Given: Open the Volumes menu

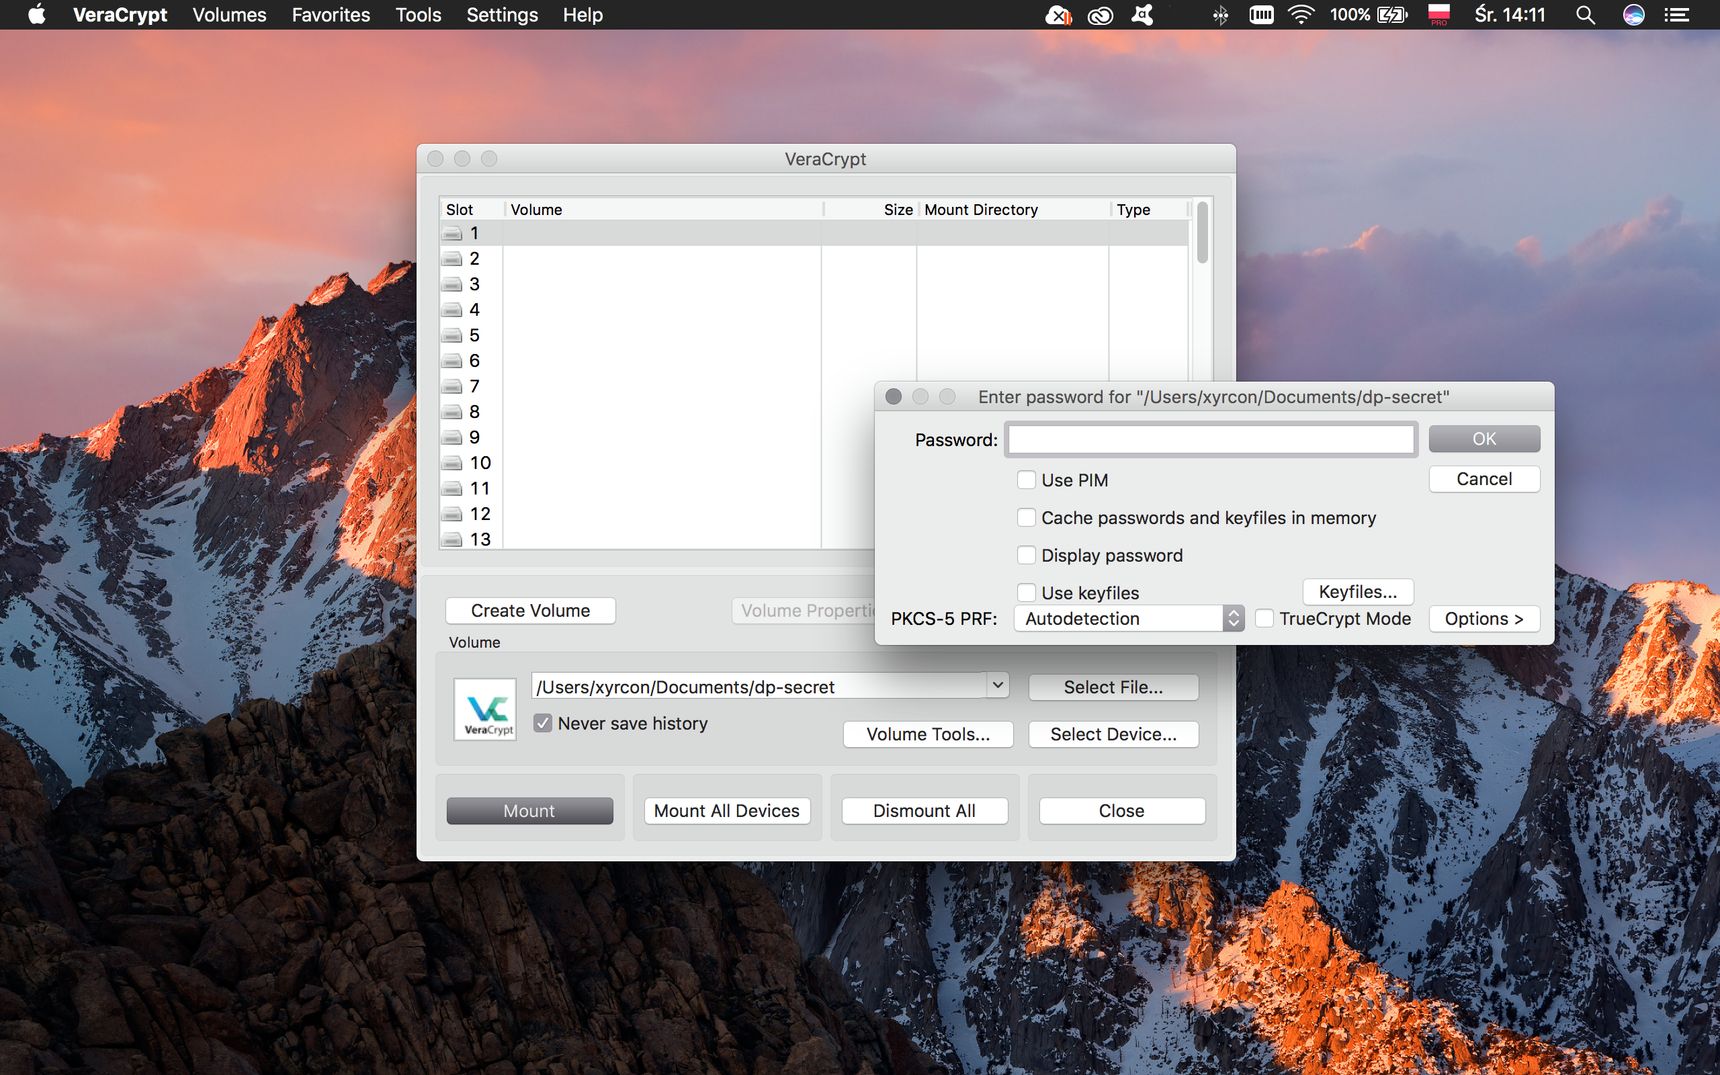Looking at the screenshot, I should pyautogui.click(x=229, y=15).
